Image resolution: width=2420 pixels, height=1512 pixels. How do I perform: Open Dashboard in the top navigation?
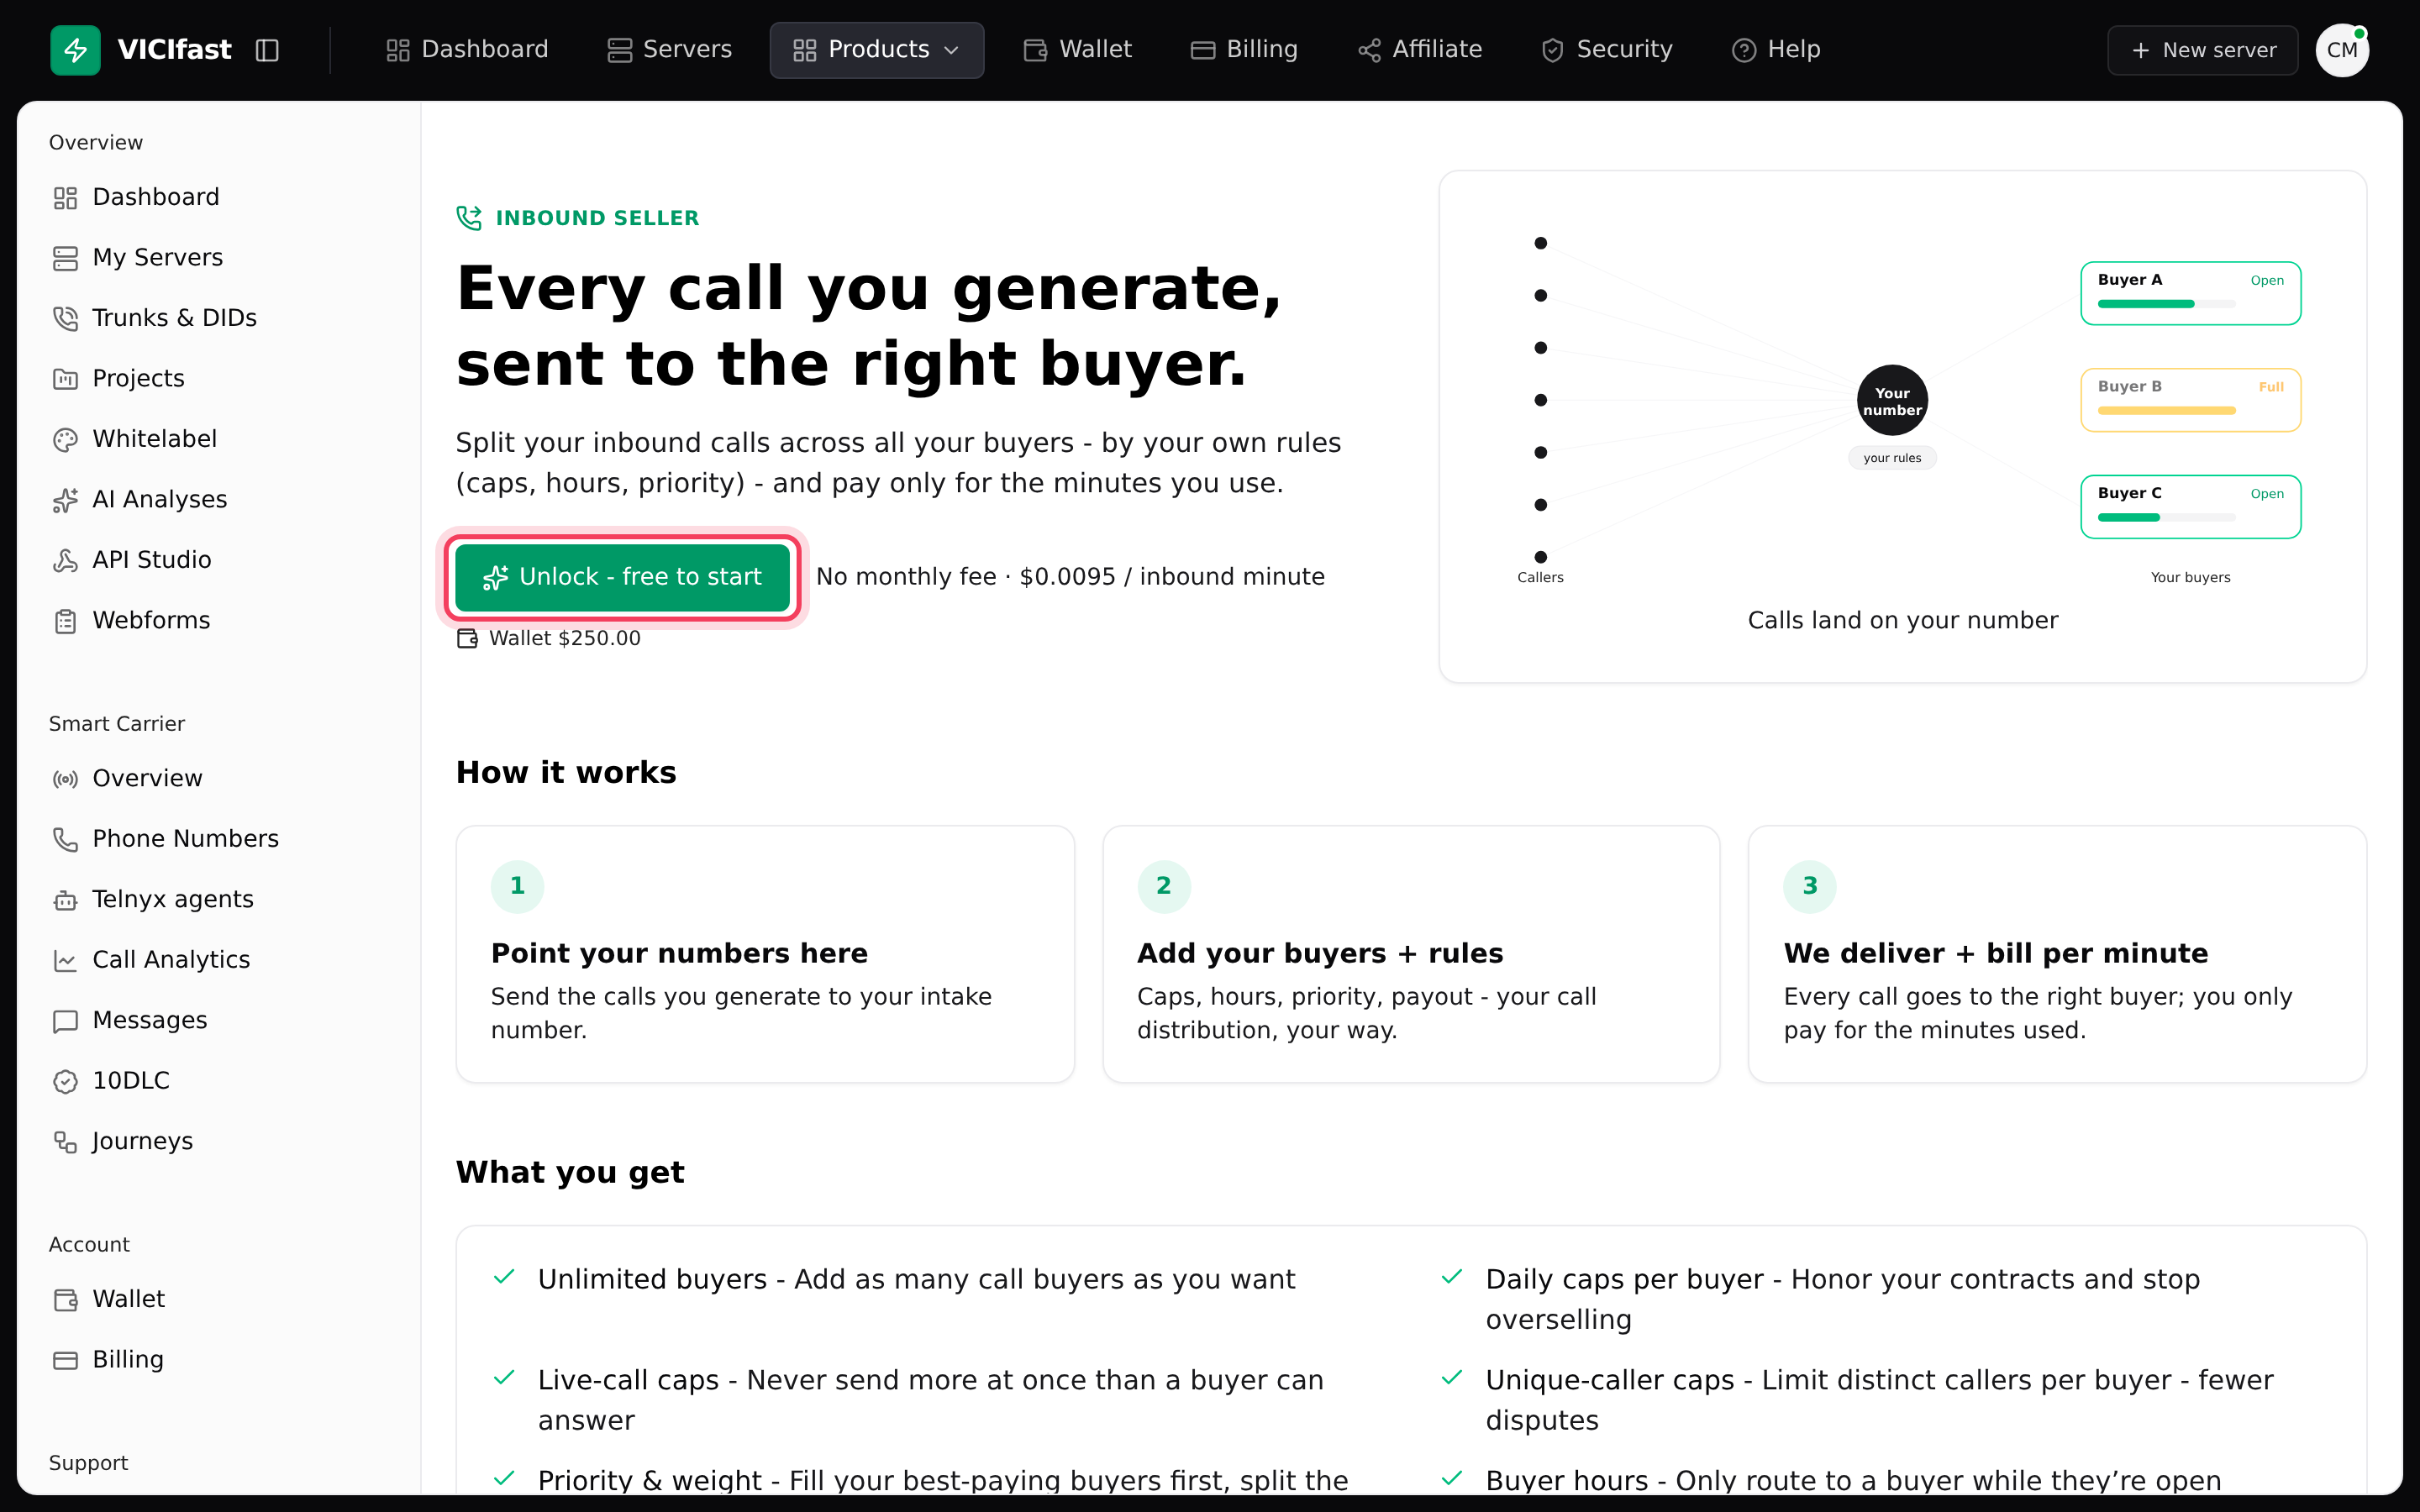coord(467,50)
